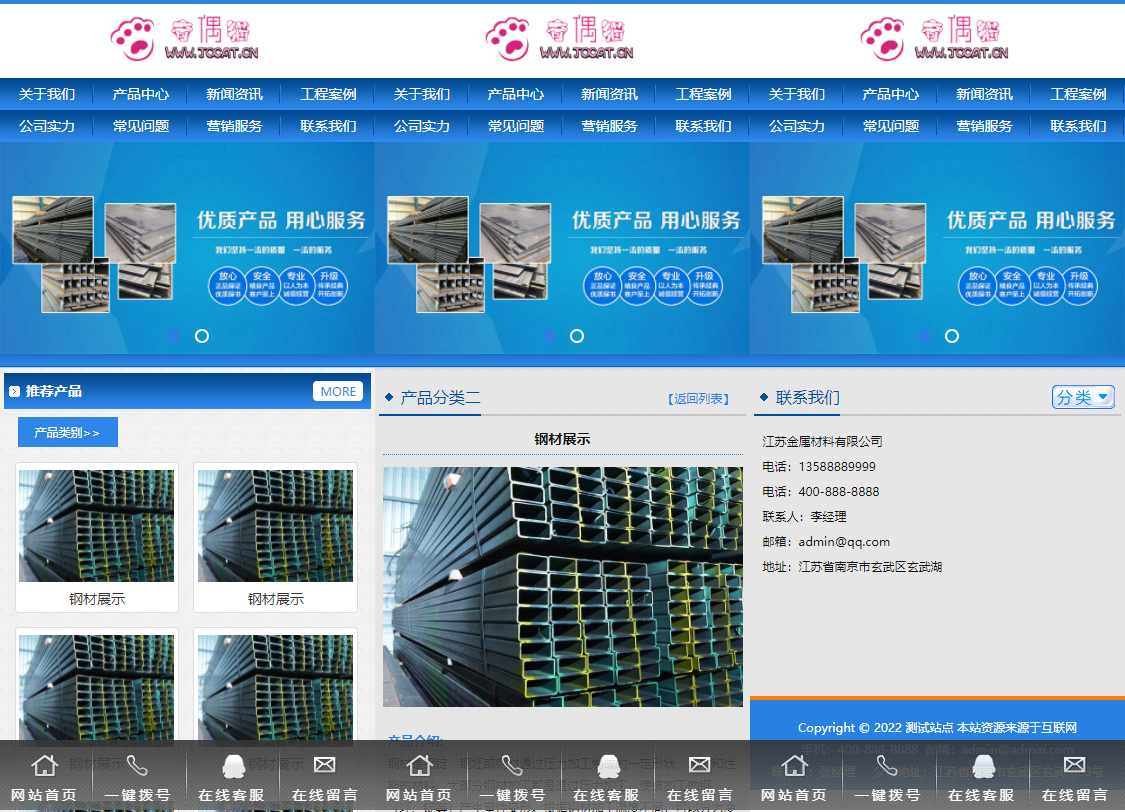Tap the 网站首页 house icon on the 推荐产品 page
This screenshot has height=812, width=1125.
click(44, 765)
